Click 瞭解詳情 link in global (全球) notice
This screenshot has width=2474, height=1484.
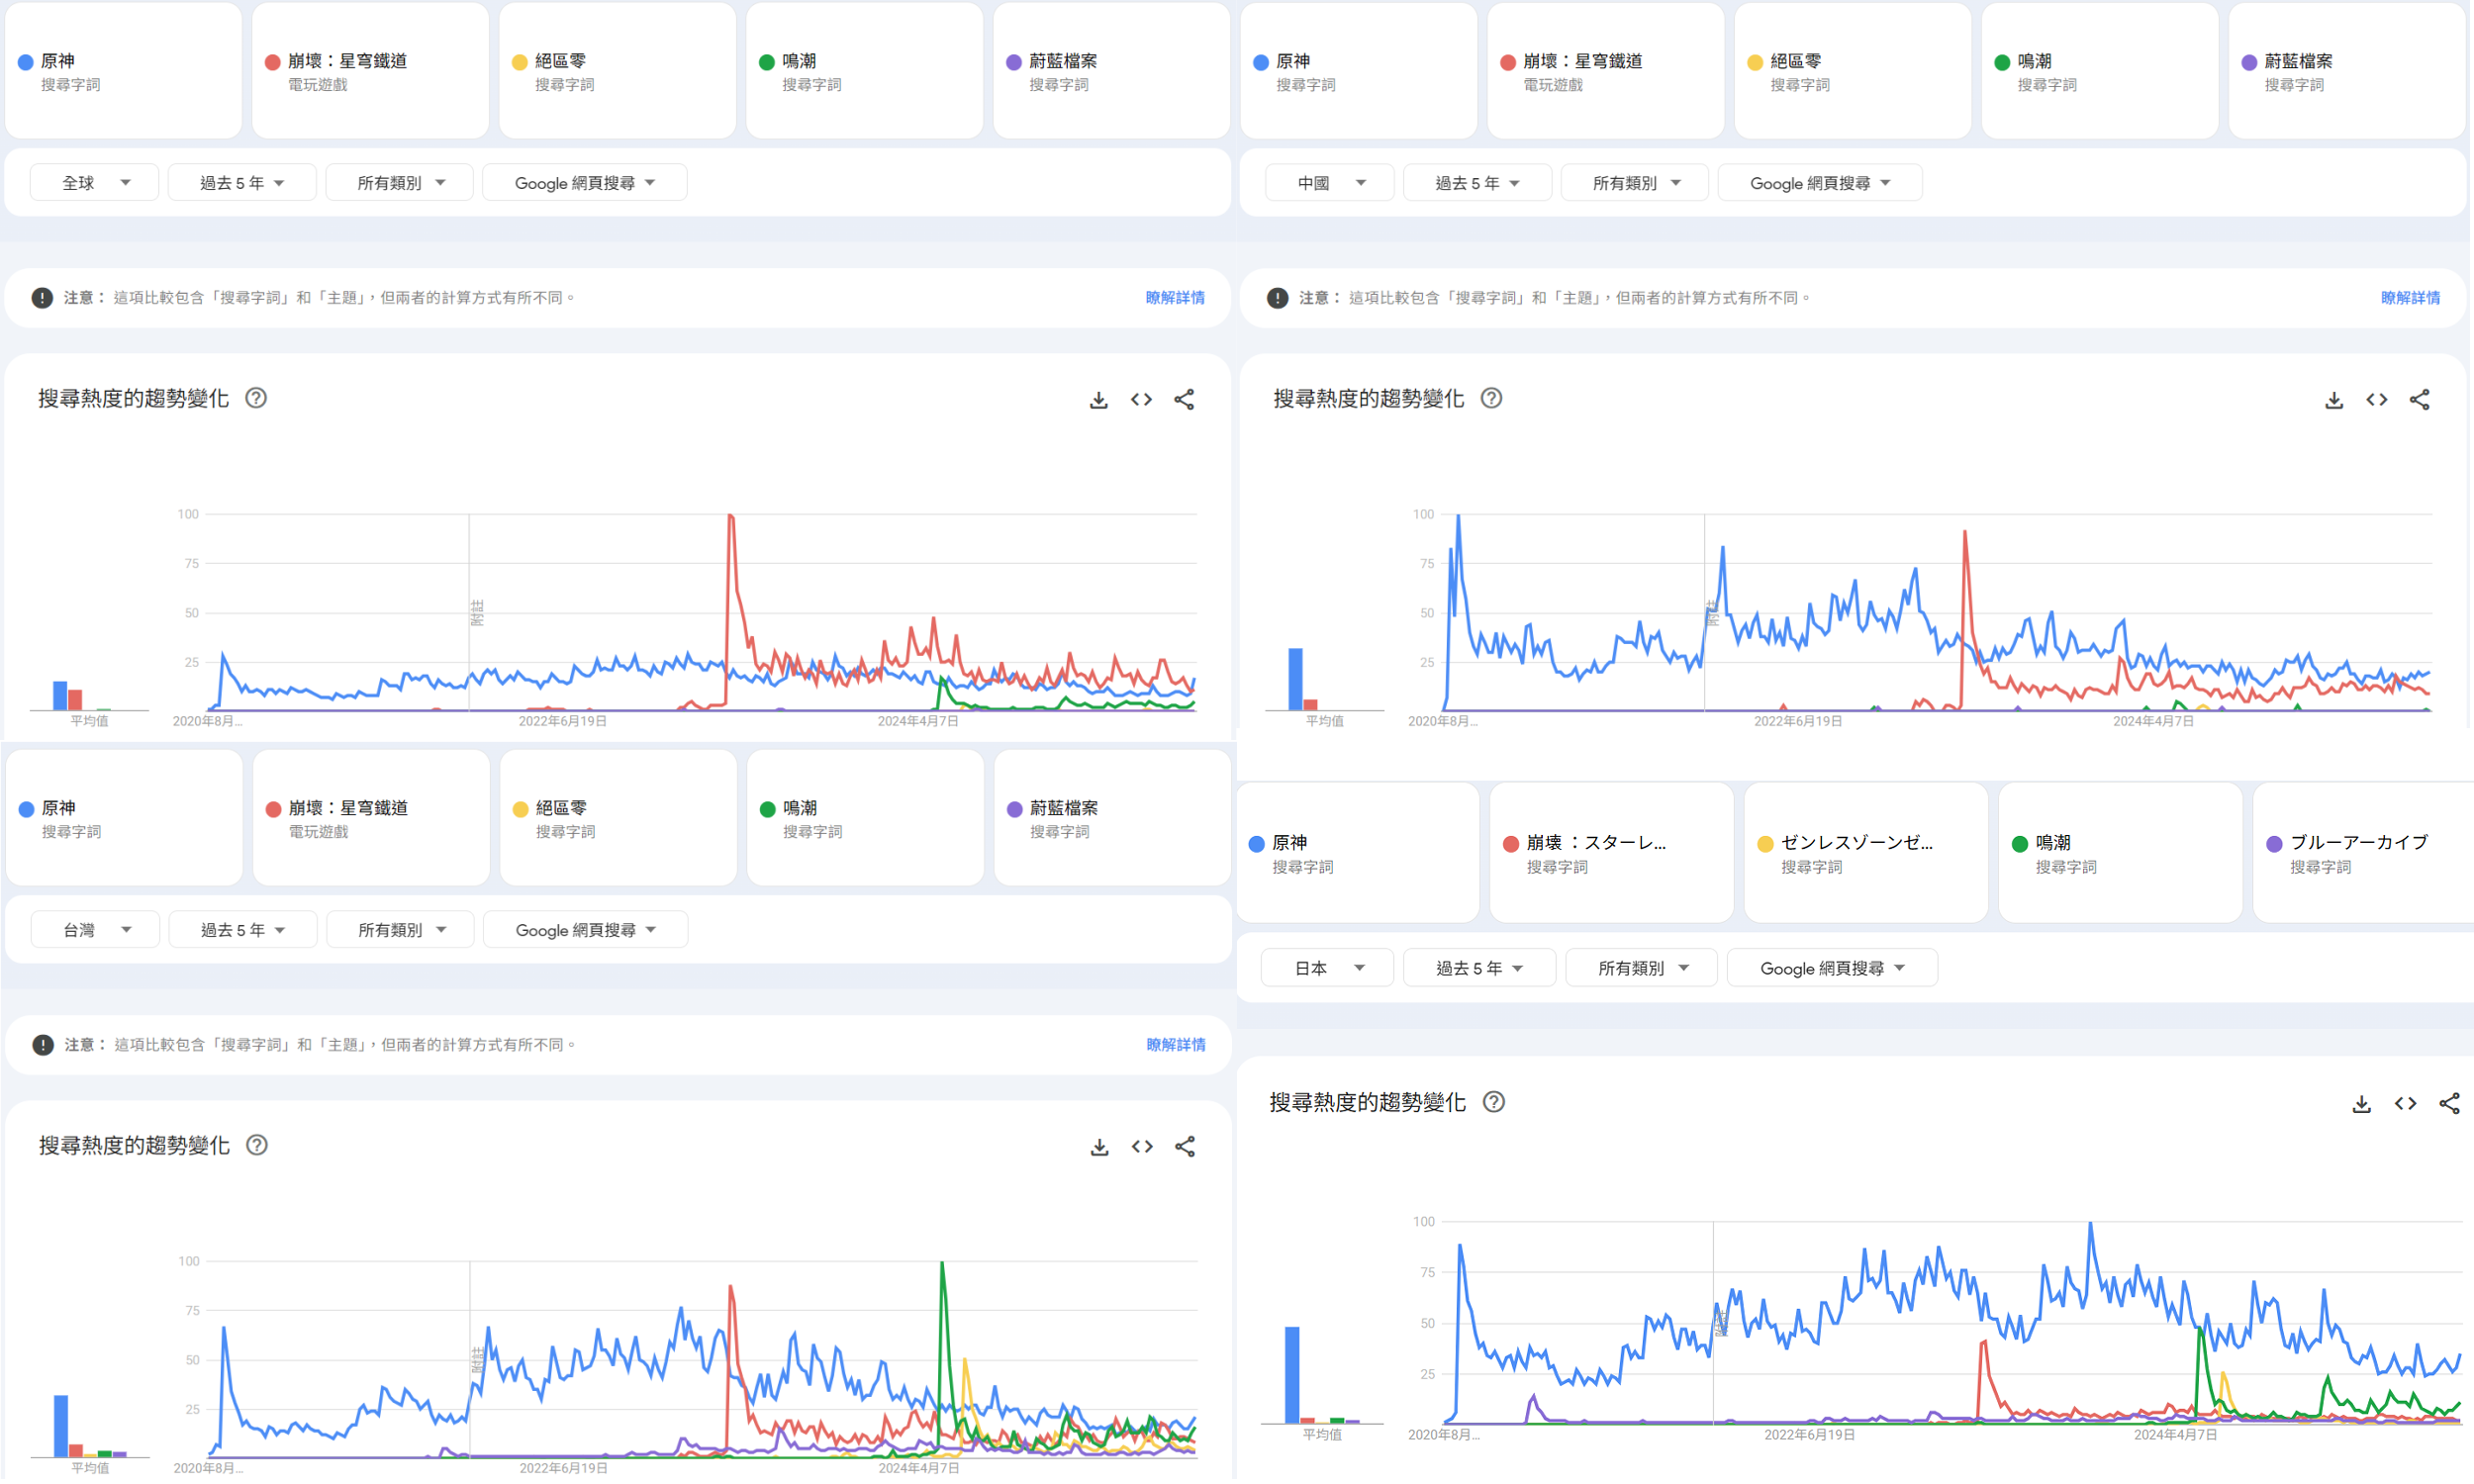point(1174,298)
